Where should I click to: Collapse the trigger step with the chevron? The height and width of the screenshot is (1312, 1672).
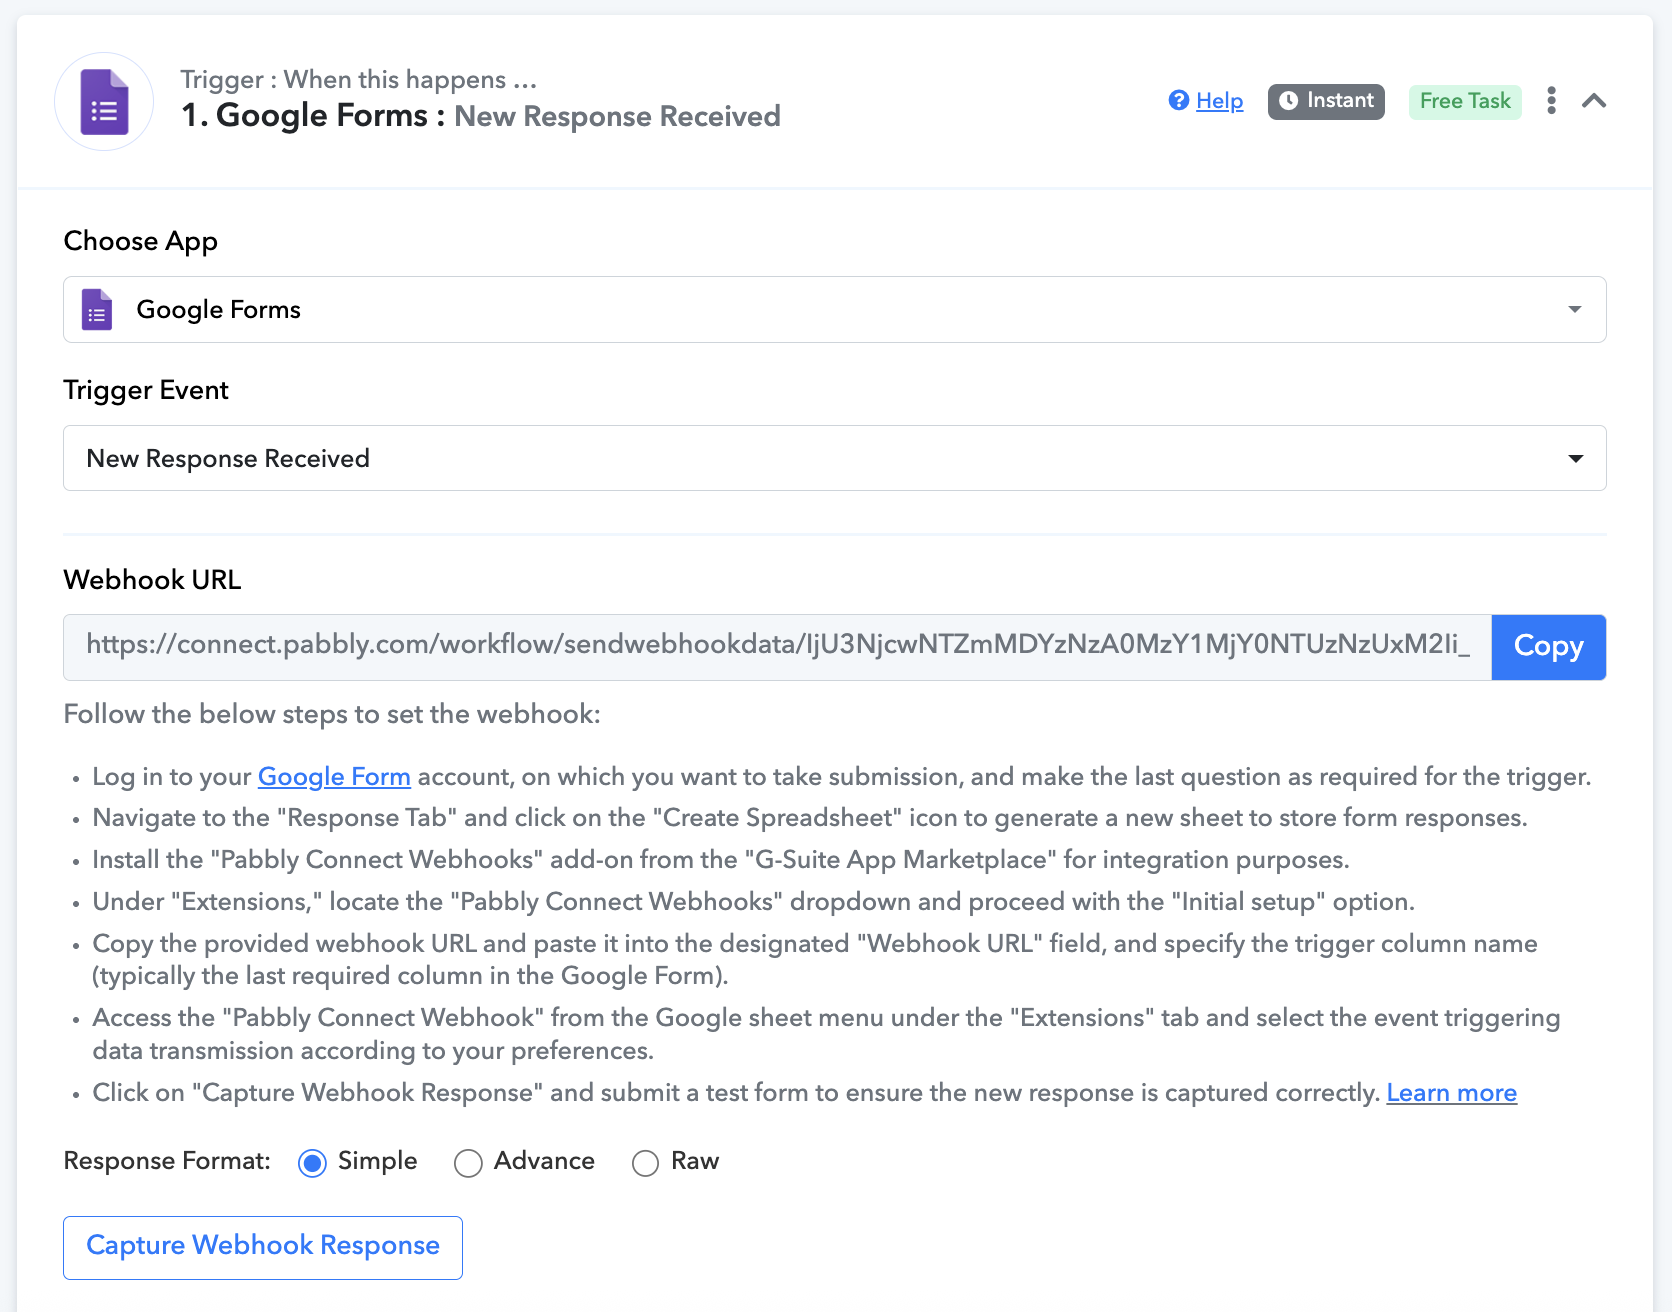(x=1594, y=100)
